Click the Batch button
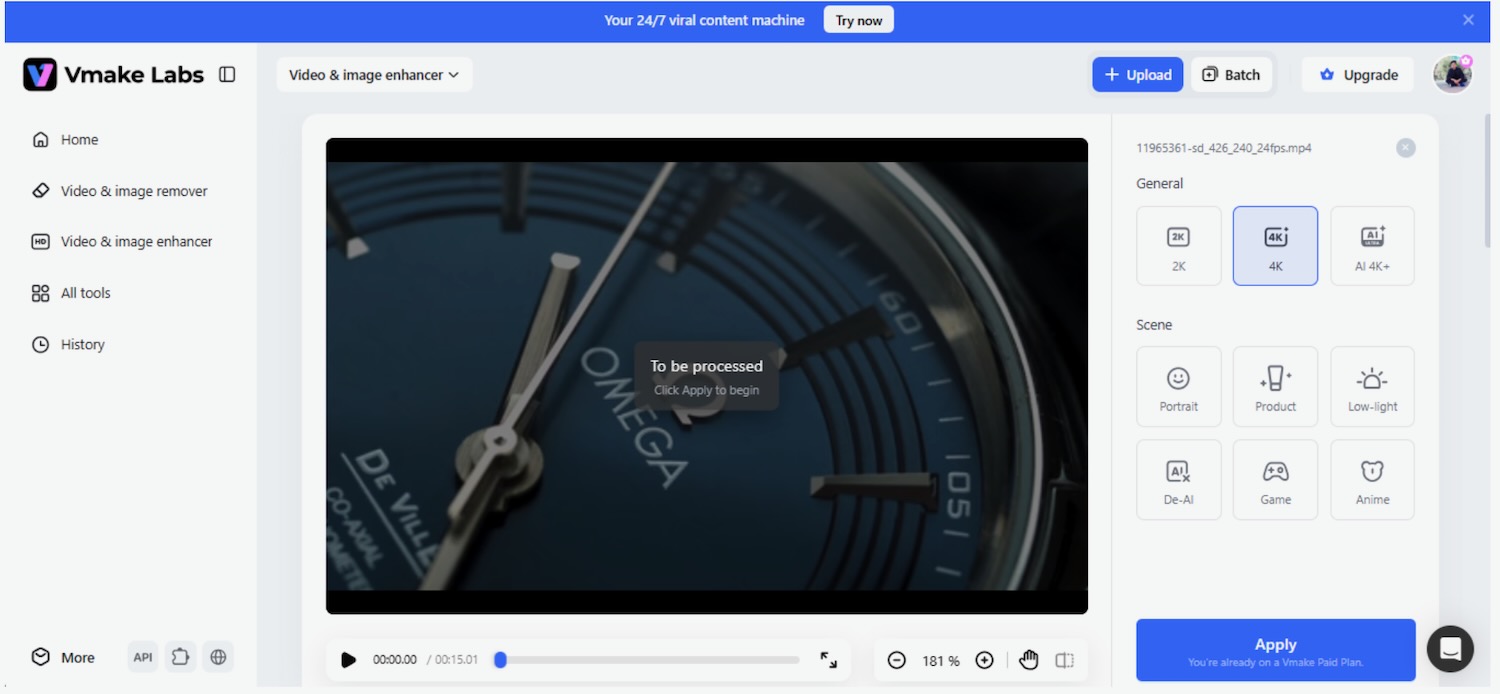The image size is (1500, 694). (1231, 75)
